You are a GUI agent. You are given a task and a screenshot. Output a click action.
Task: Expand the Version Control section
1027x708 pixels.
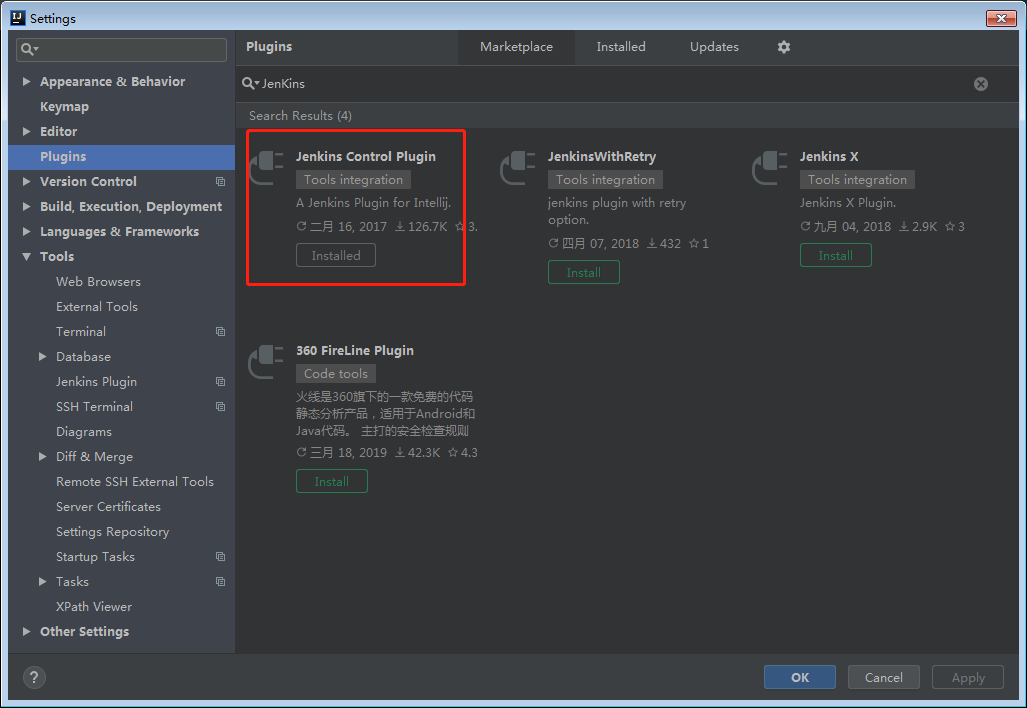click(x=26, y=181)
